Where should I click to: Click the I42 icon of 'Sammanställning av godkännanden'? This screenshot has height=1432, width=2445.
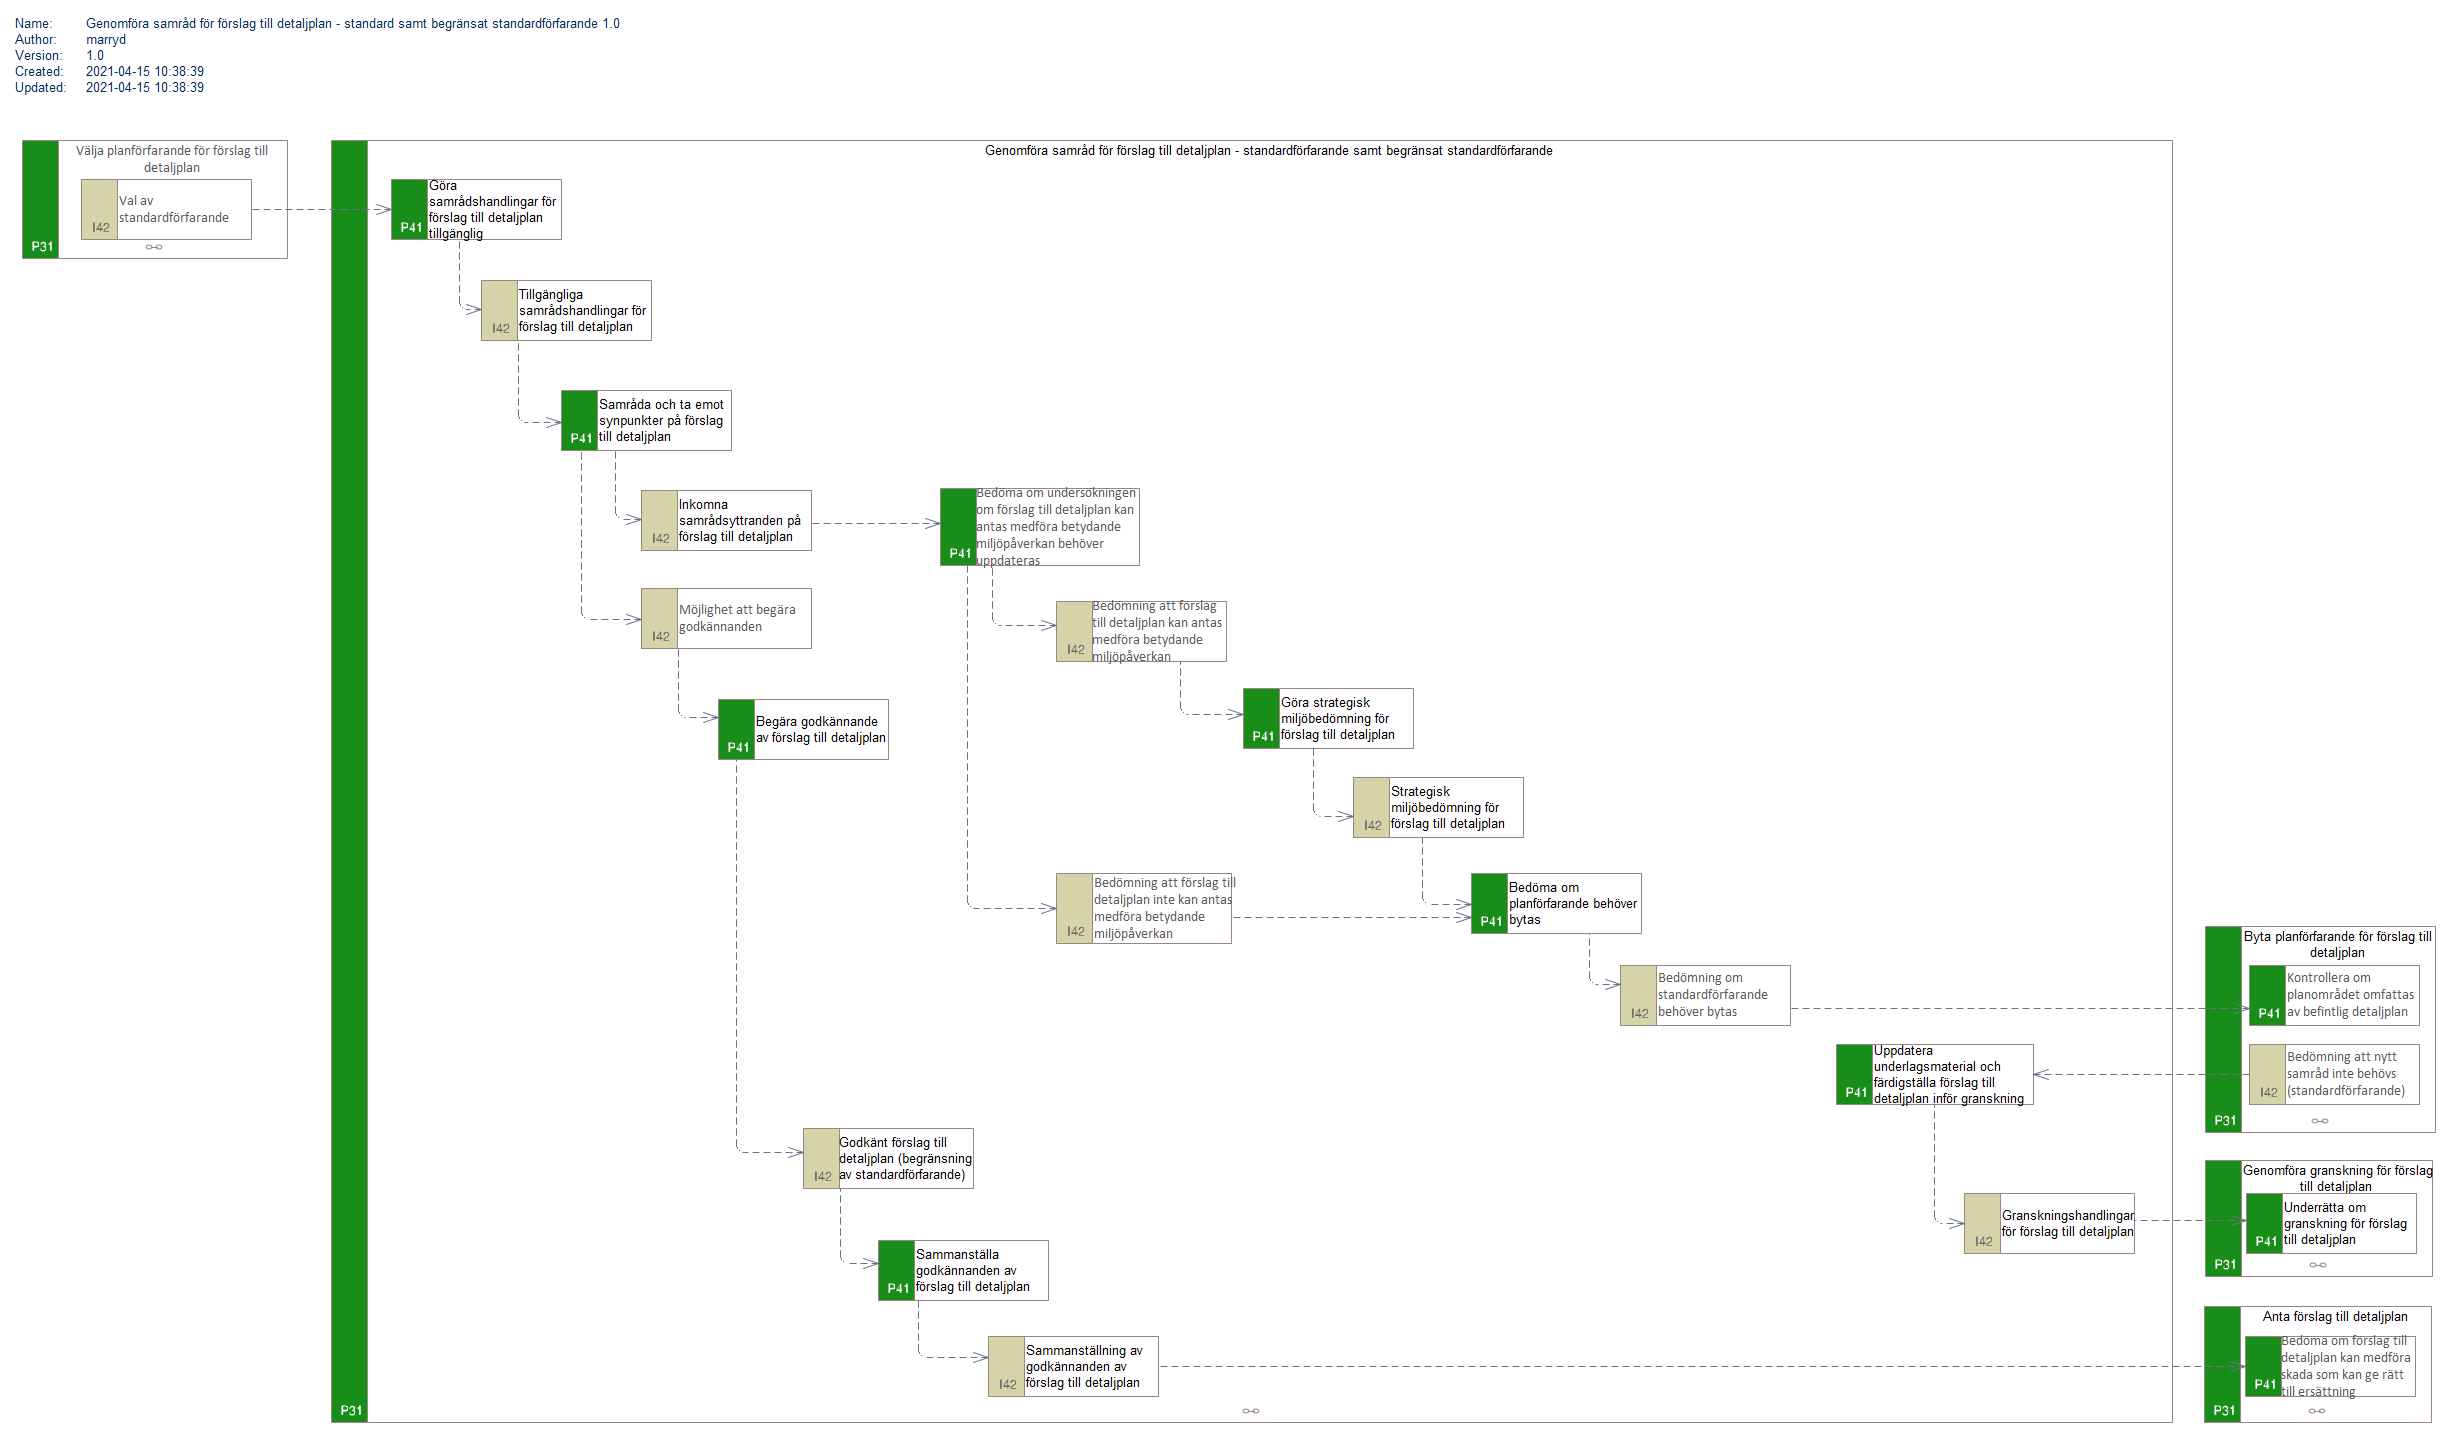(1006, 1366)
